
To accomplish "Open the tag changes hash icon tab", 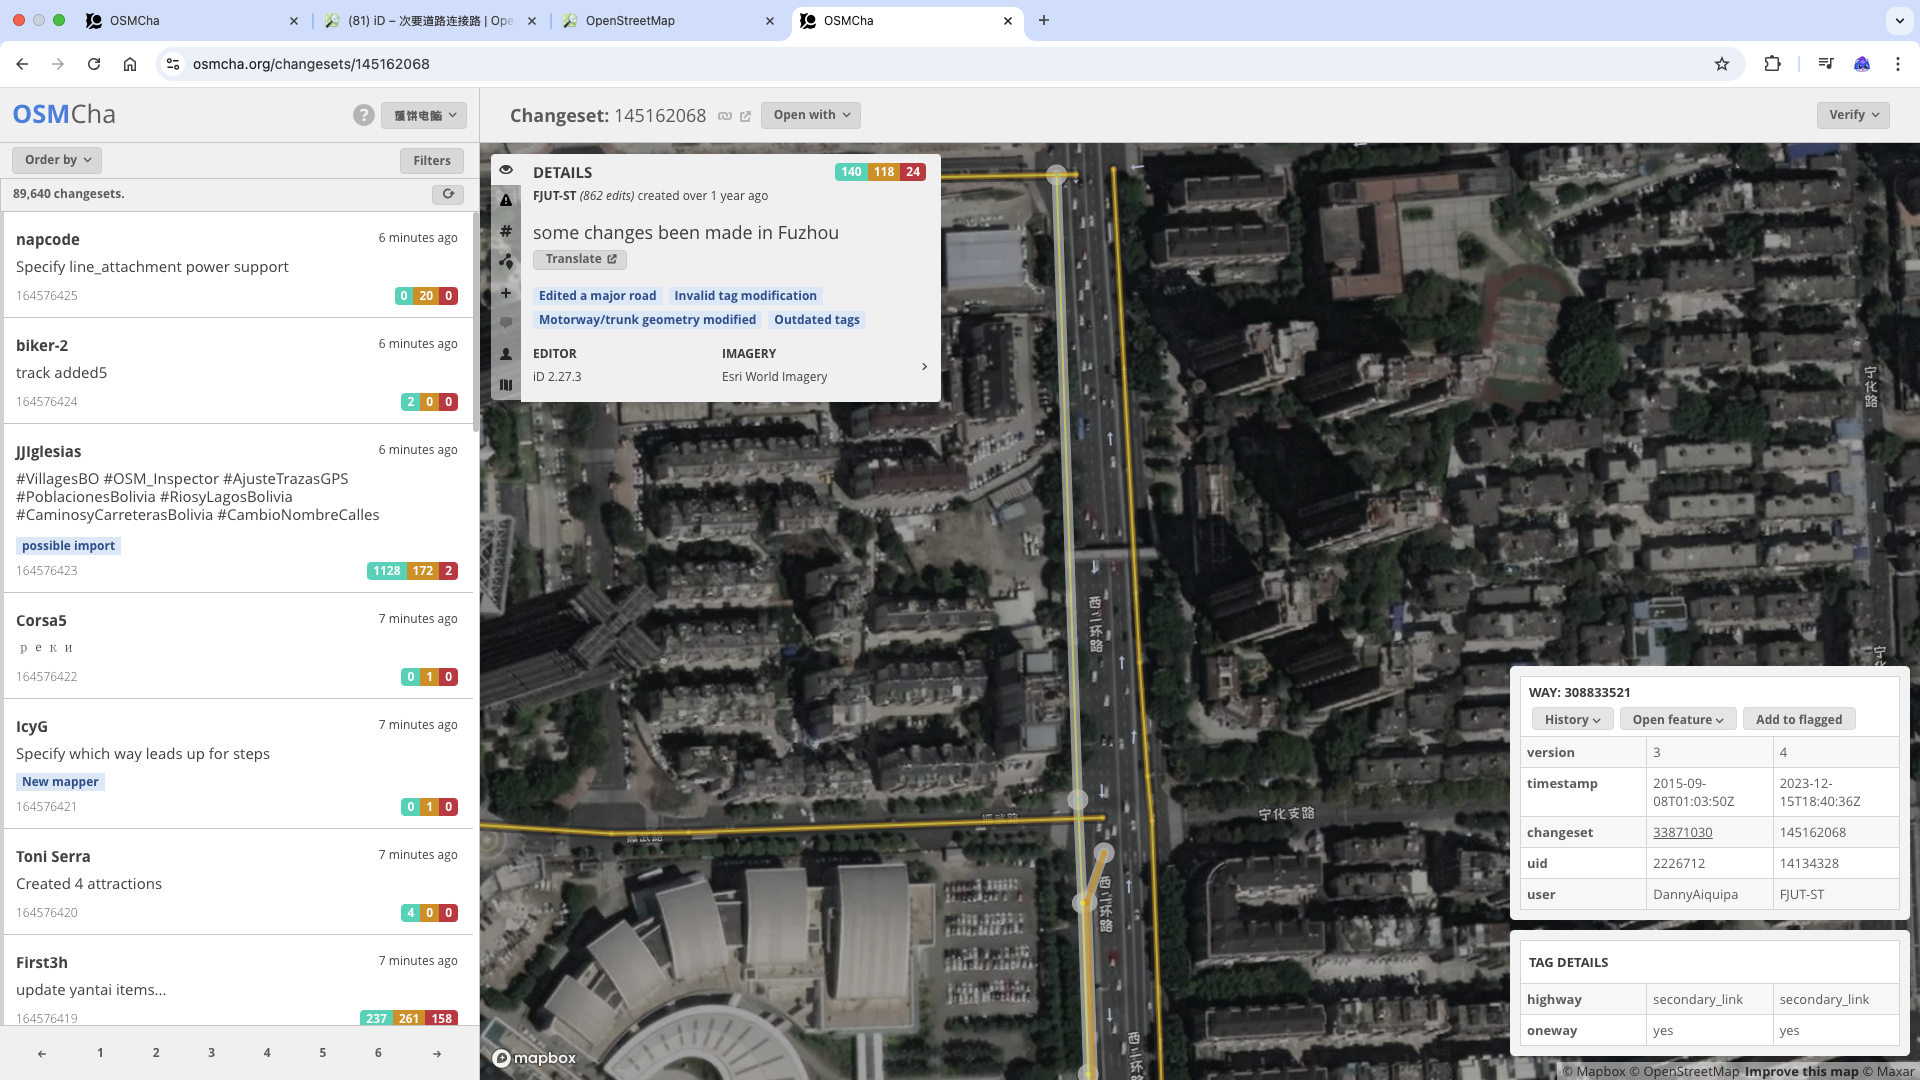I will click(x=506, y=231).
